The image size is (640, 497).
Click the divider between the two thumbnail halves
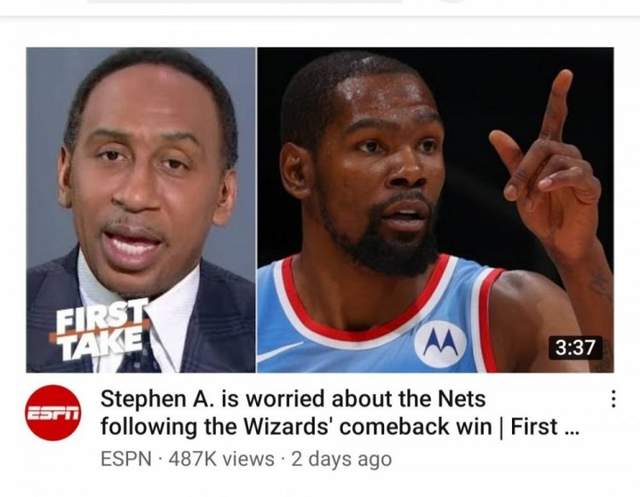pyautogui.click(x=257, y=210)
